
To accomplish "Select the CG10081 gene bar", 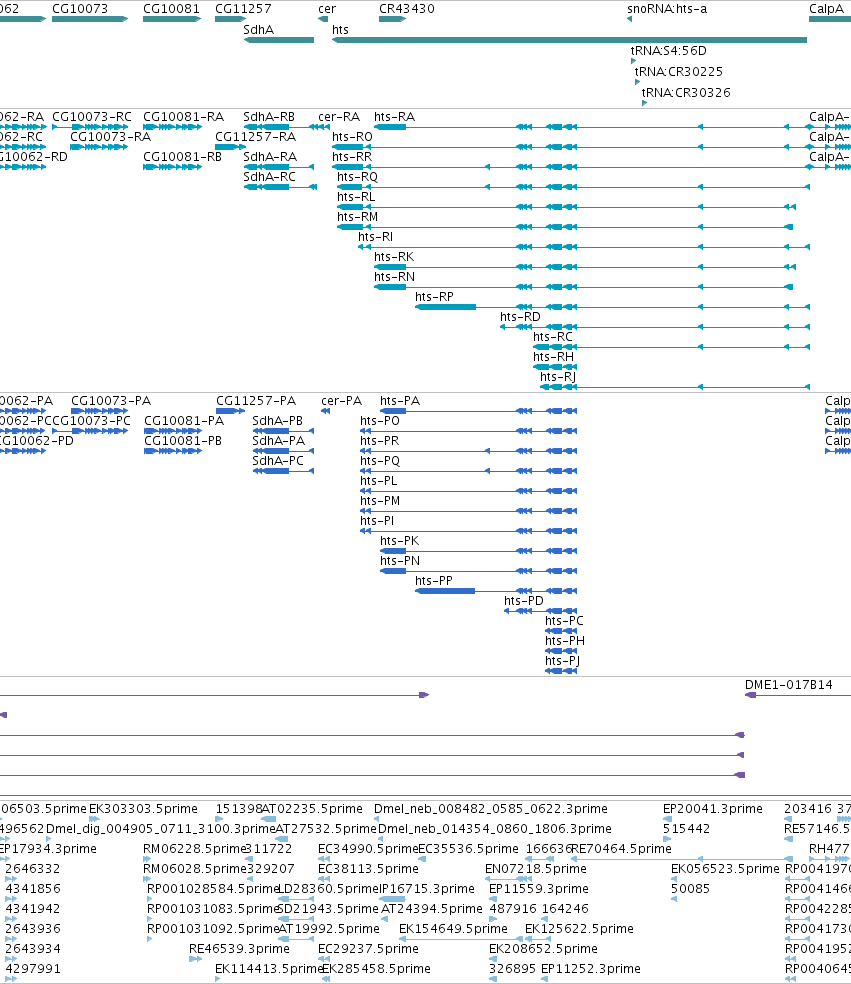I will [x=172, y=19].
